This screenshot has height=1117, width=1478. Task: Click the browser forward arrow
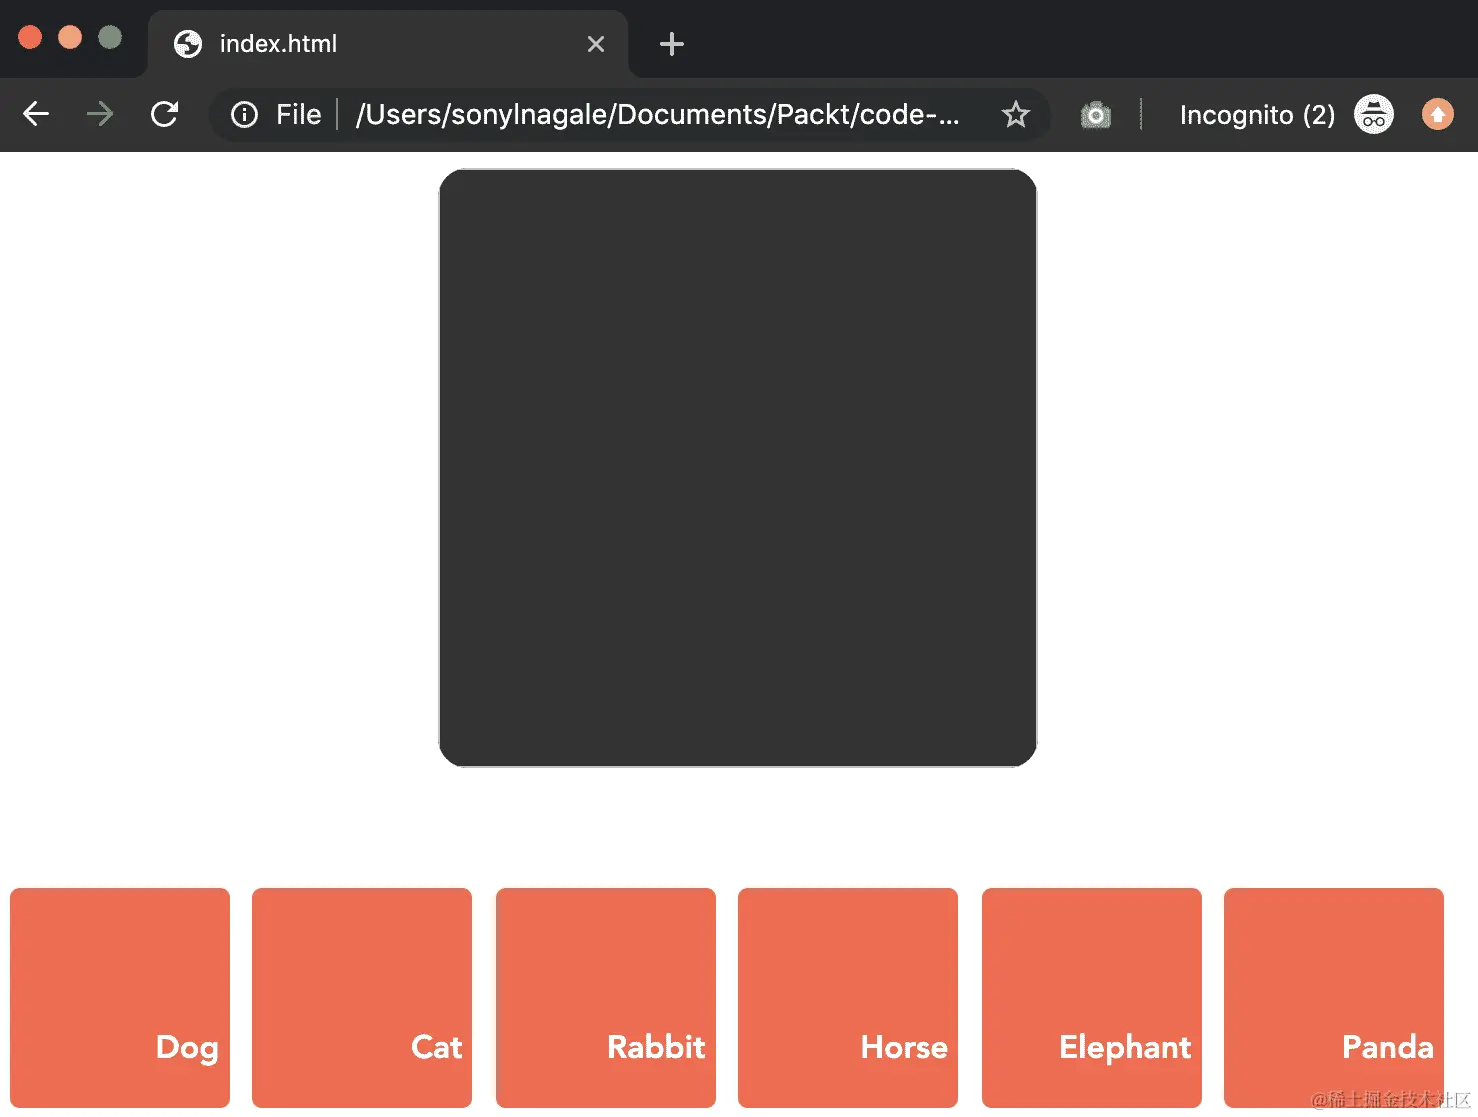[x=100, y=114]
